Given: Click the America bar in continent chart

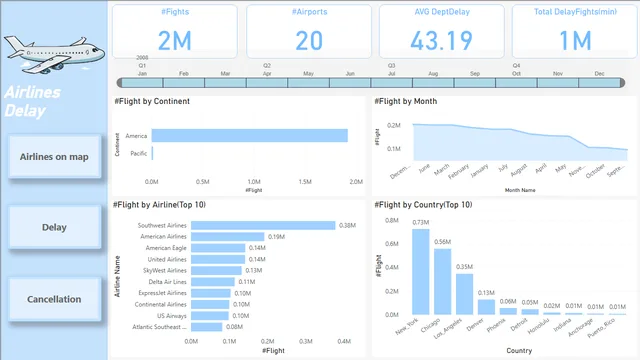Looking at the screenshot, I should [x=250, y=136].
